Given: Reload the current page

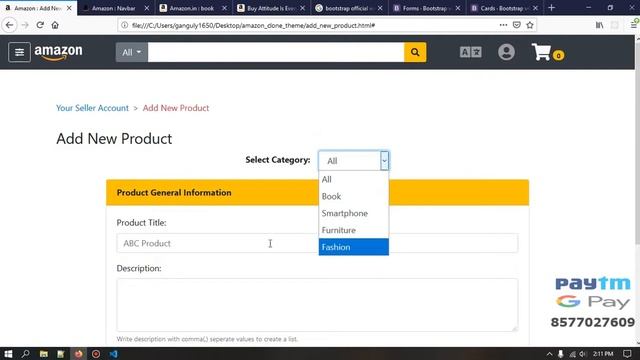Looking at the screenshot, I should (40, 25).
